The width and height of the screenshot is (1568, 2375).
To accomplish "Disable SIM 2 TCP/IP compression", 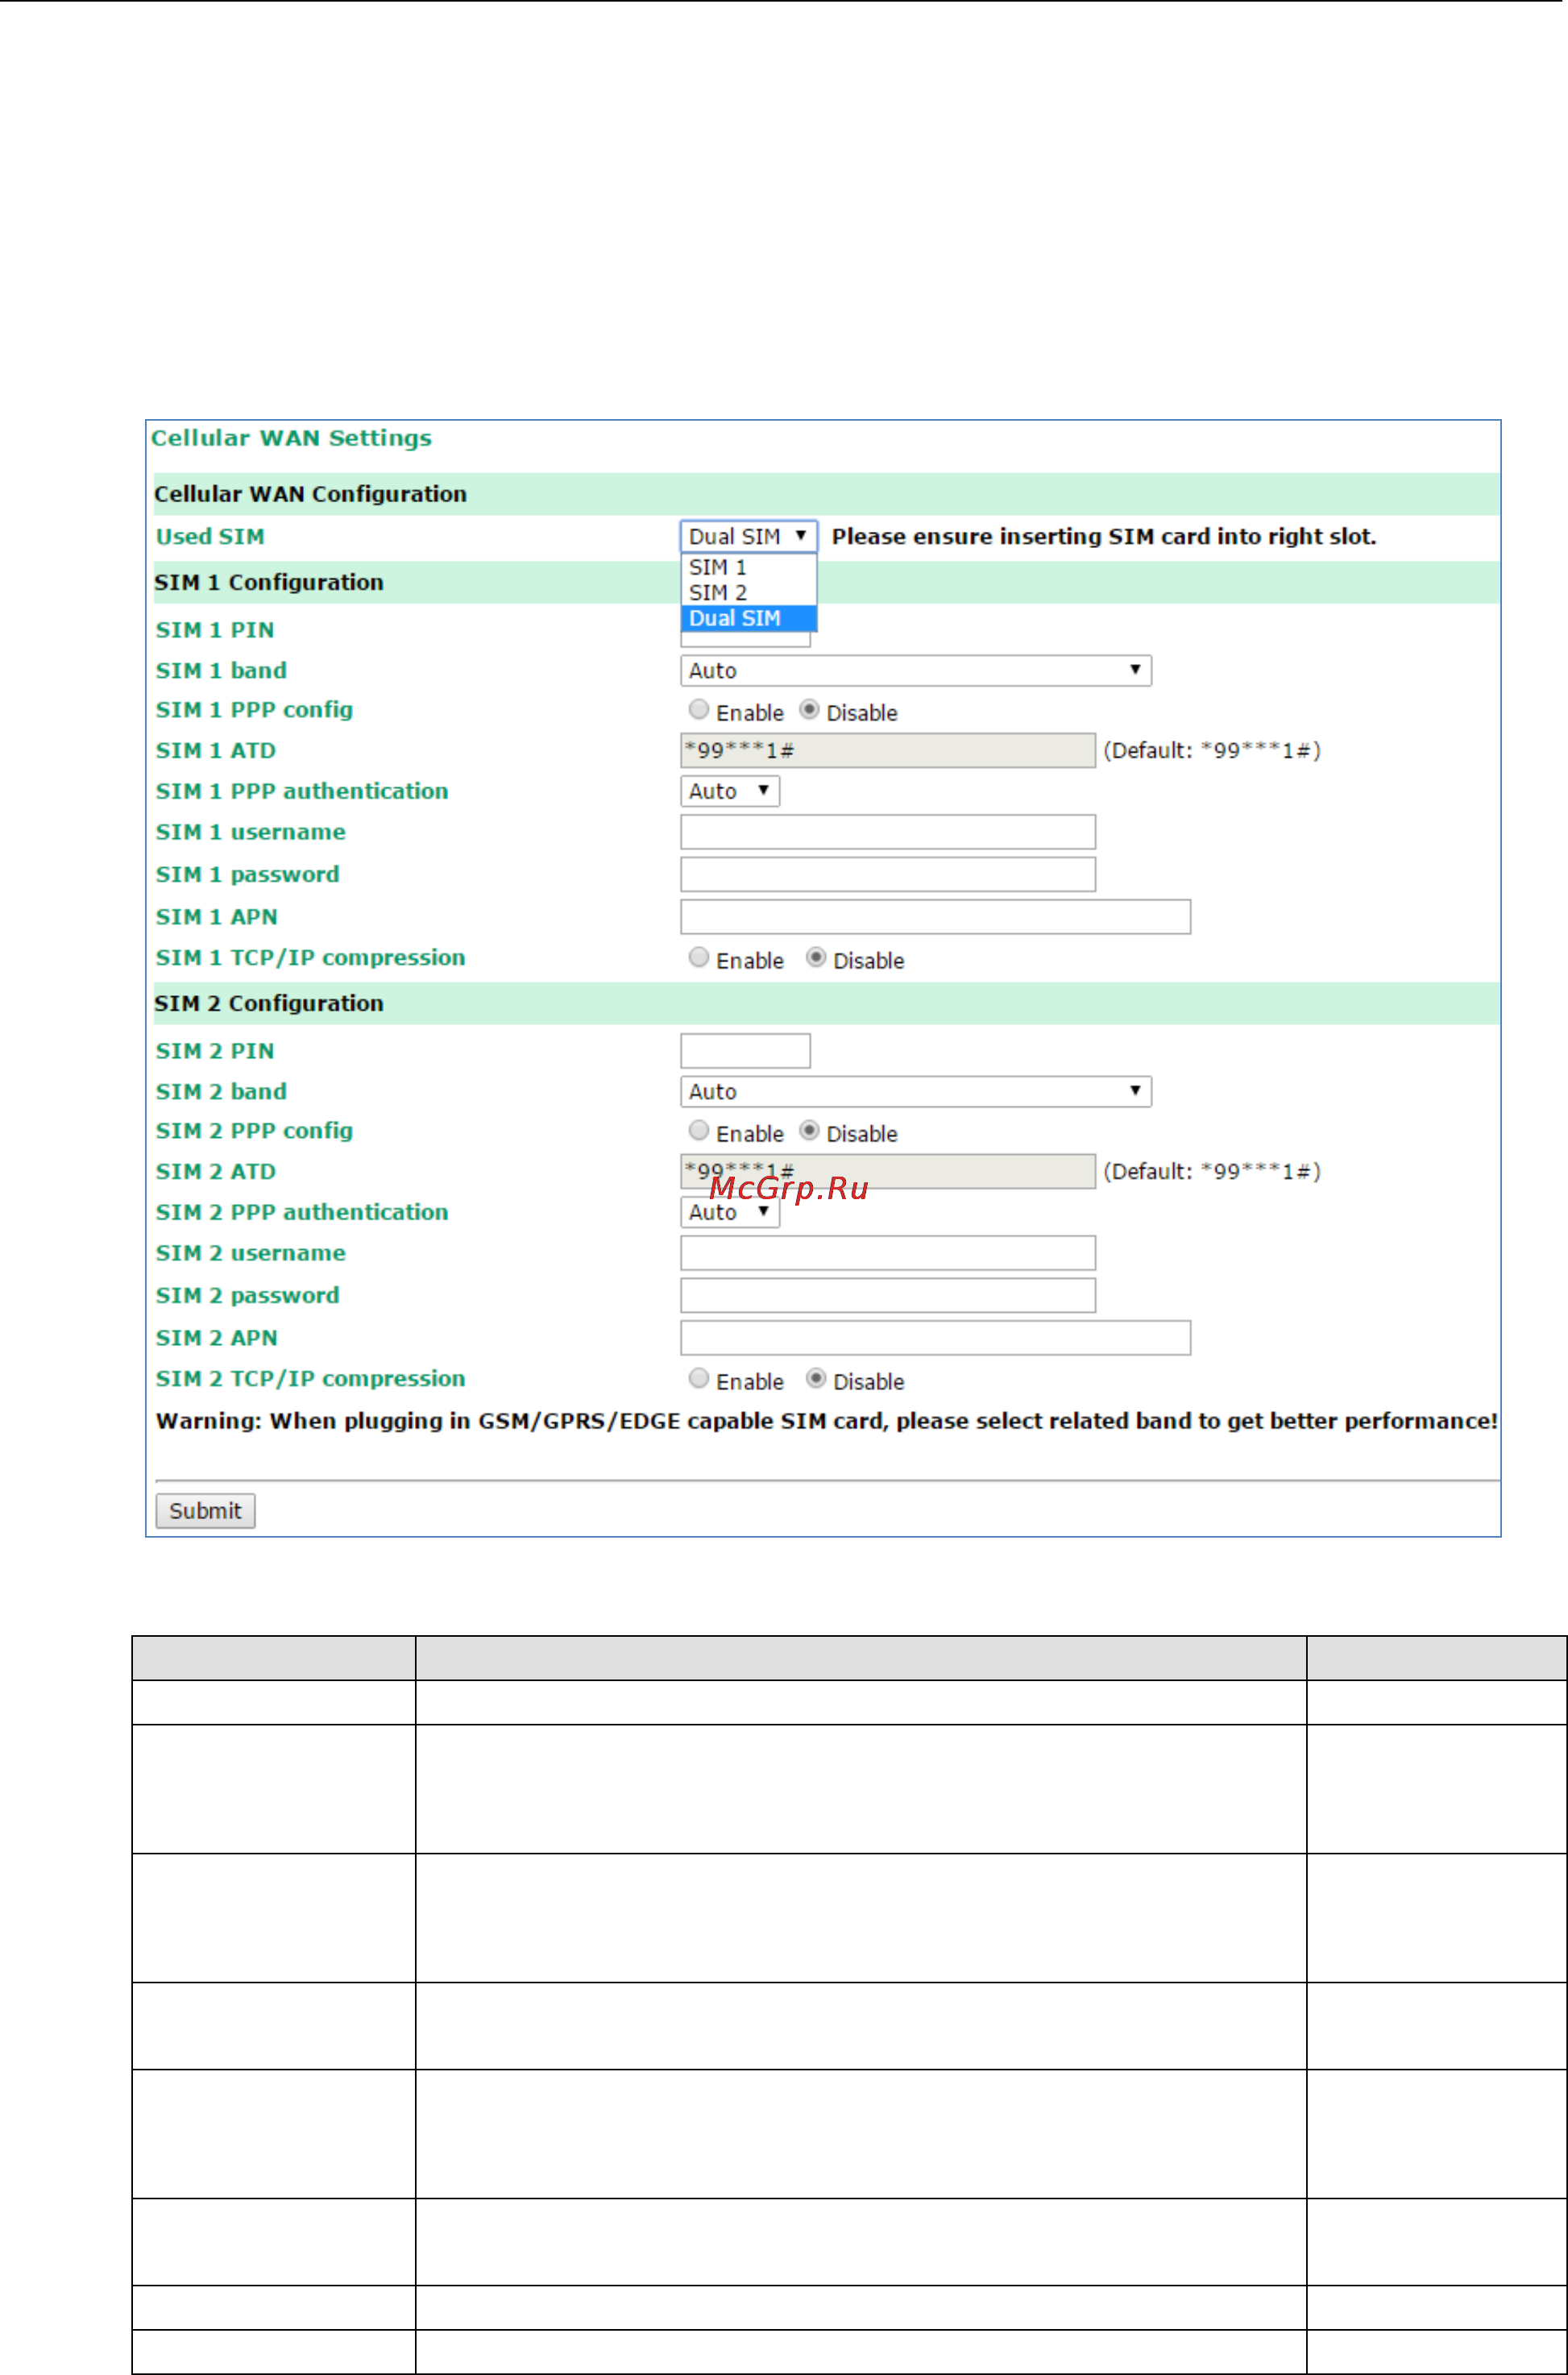I will 816,1378.
